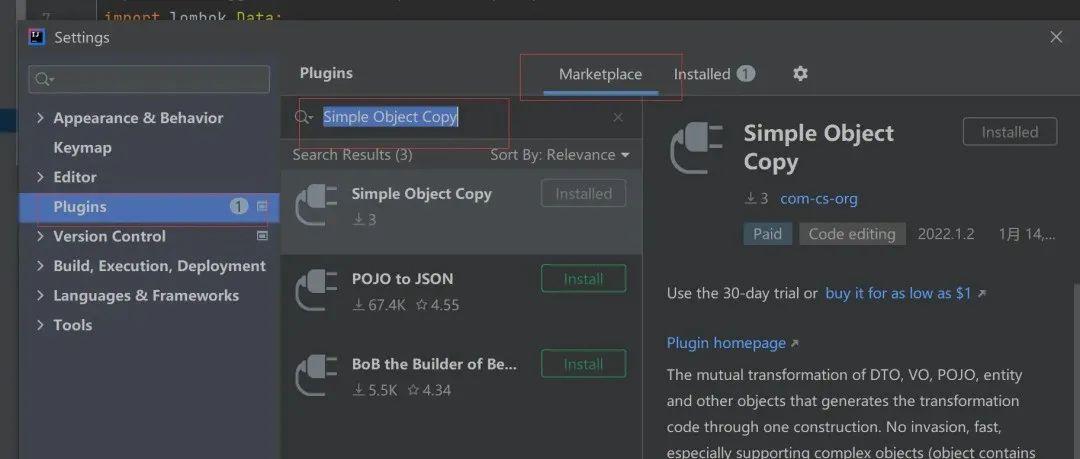Viewport: 1080px width, 459px height.
Task: Focus the settings search field
Action: click(x=149, y=79)
